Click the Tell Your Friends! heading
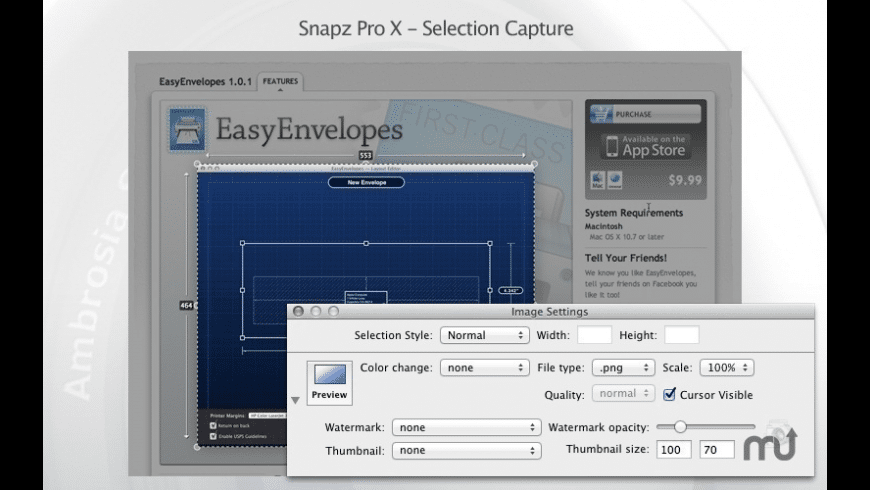The height and width of the screenshot is (490, 870). click(x=626, y=257)
